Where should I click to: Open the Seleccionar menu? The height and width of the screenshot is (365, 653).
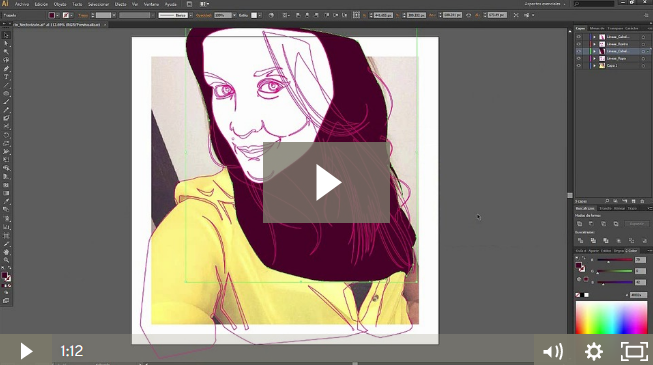[x=98, y=4]
